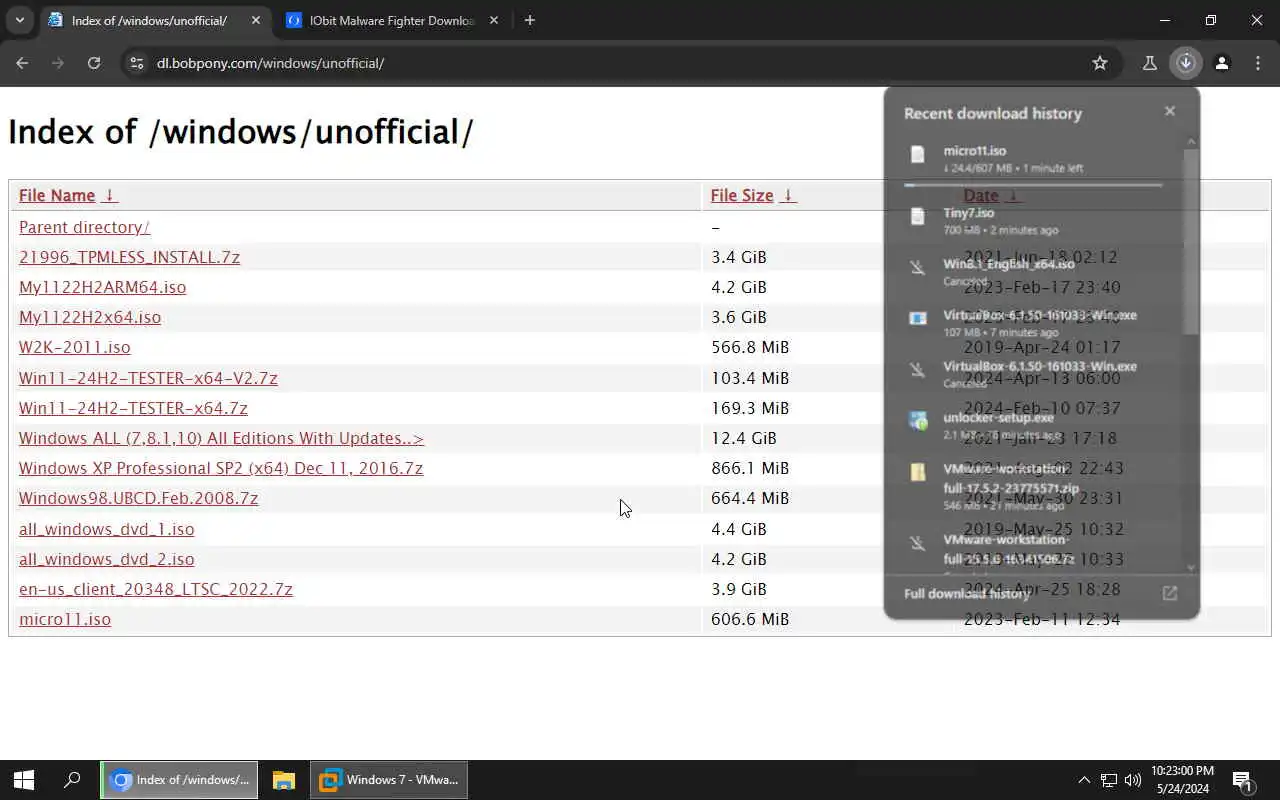The width and height of the screenshot is (1280, 800).
Task: Click the Windows98.UBCD.Feb.2008.7z link
Action: [x=138, y=498]
